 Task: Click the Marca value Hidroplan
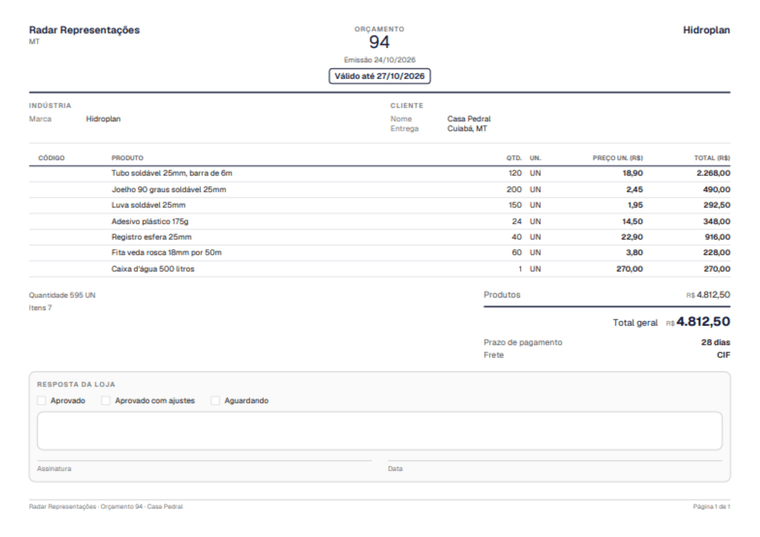coord(103,119)
